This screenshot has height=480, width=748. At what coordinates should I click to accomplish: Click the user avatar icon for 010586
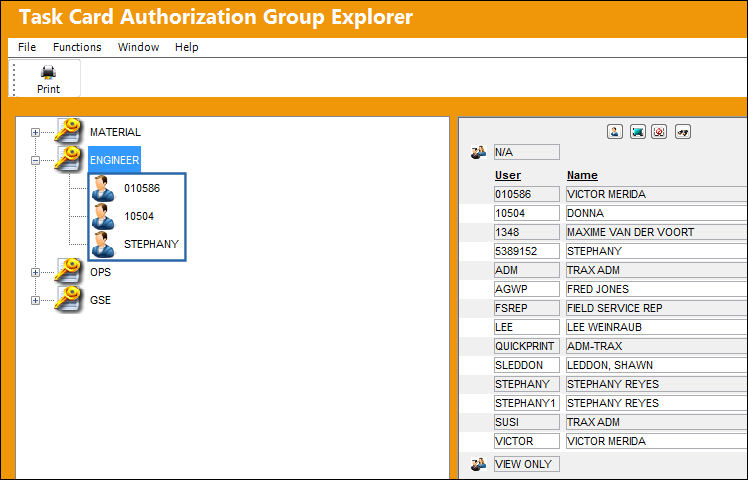[103, 188]
